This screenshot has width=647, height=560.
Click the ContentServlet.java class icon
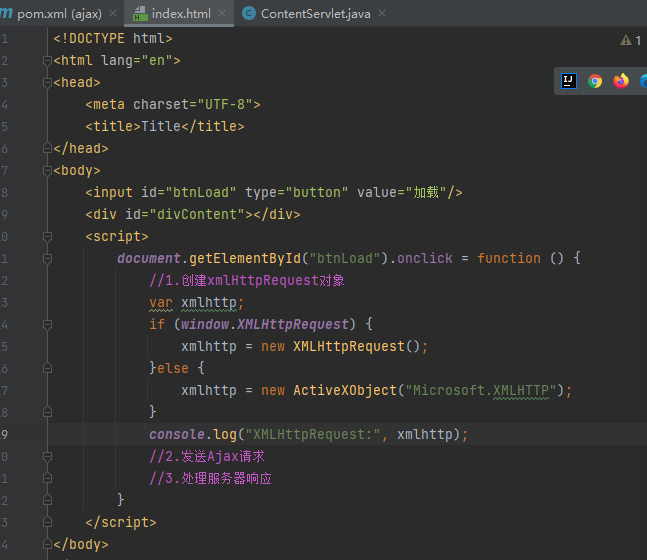248,14
